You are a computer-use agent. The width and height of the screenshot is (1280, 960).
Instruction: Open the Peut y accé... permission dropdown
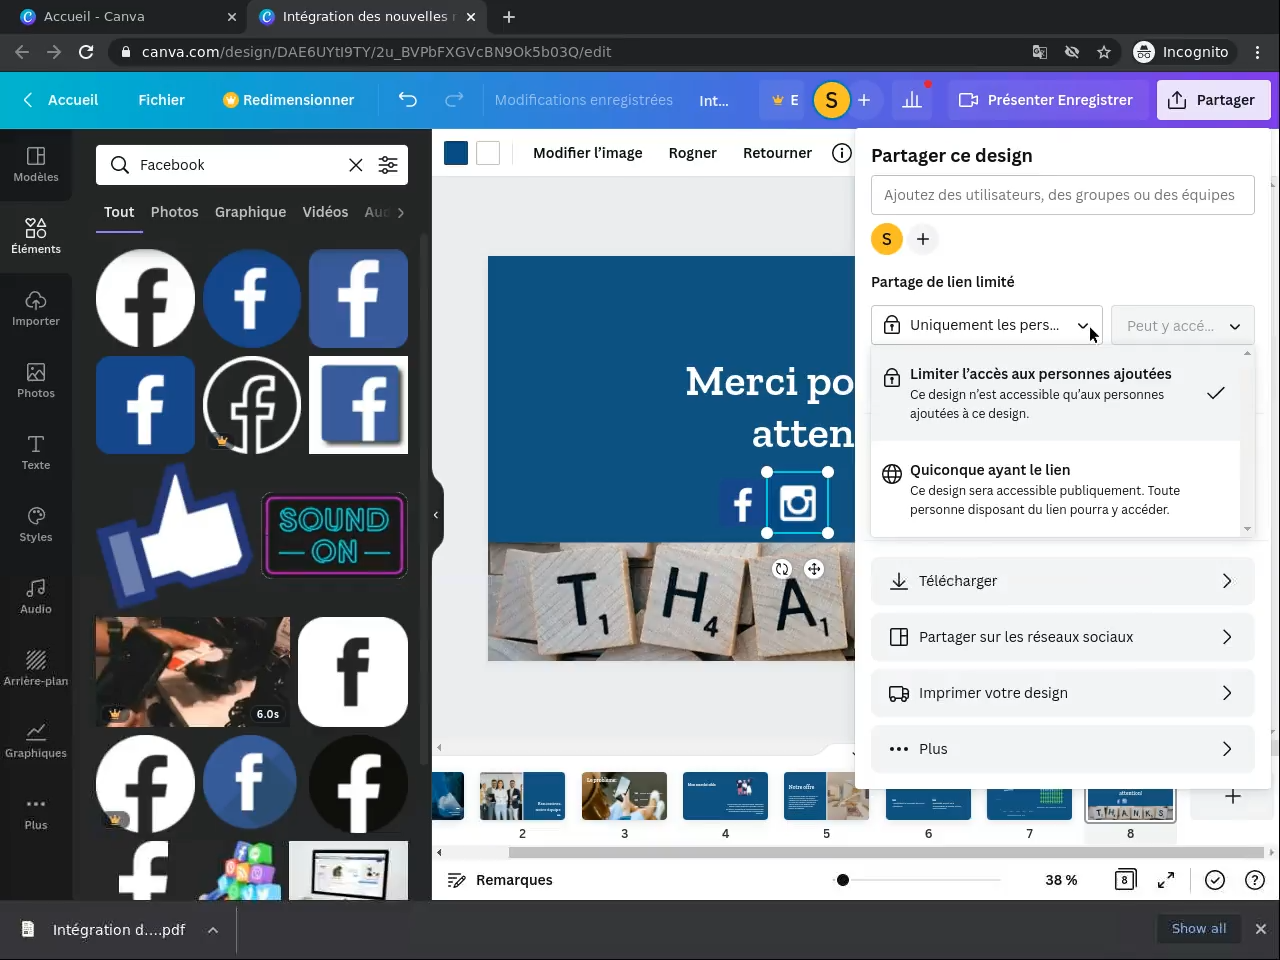pos(1183,325)
